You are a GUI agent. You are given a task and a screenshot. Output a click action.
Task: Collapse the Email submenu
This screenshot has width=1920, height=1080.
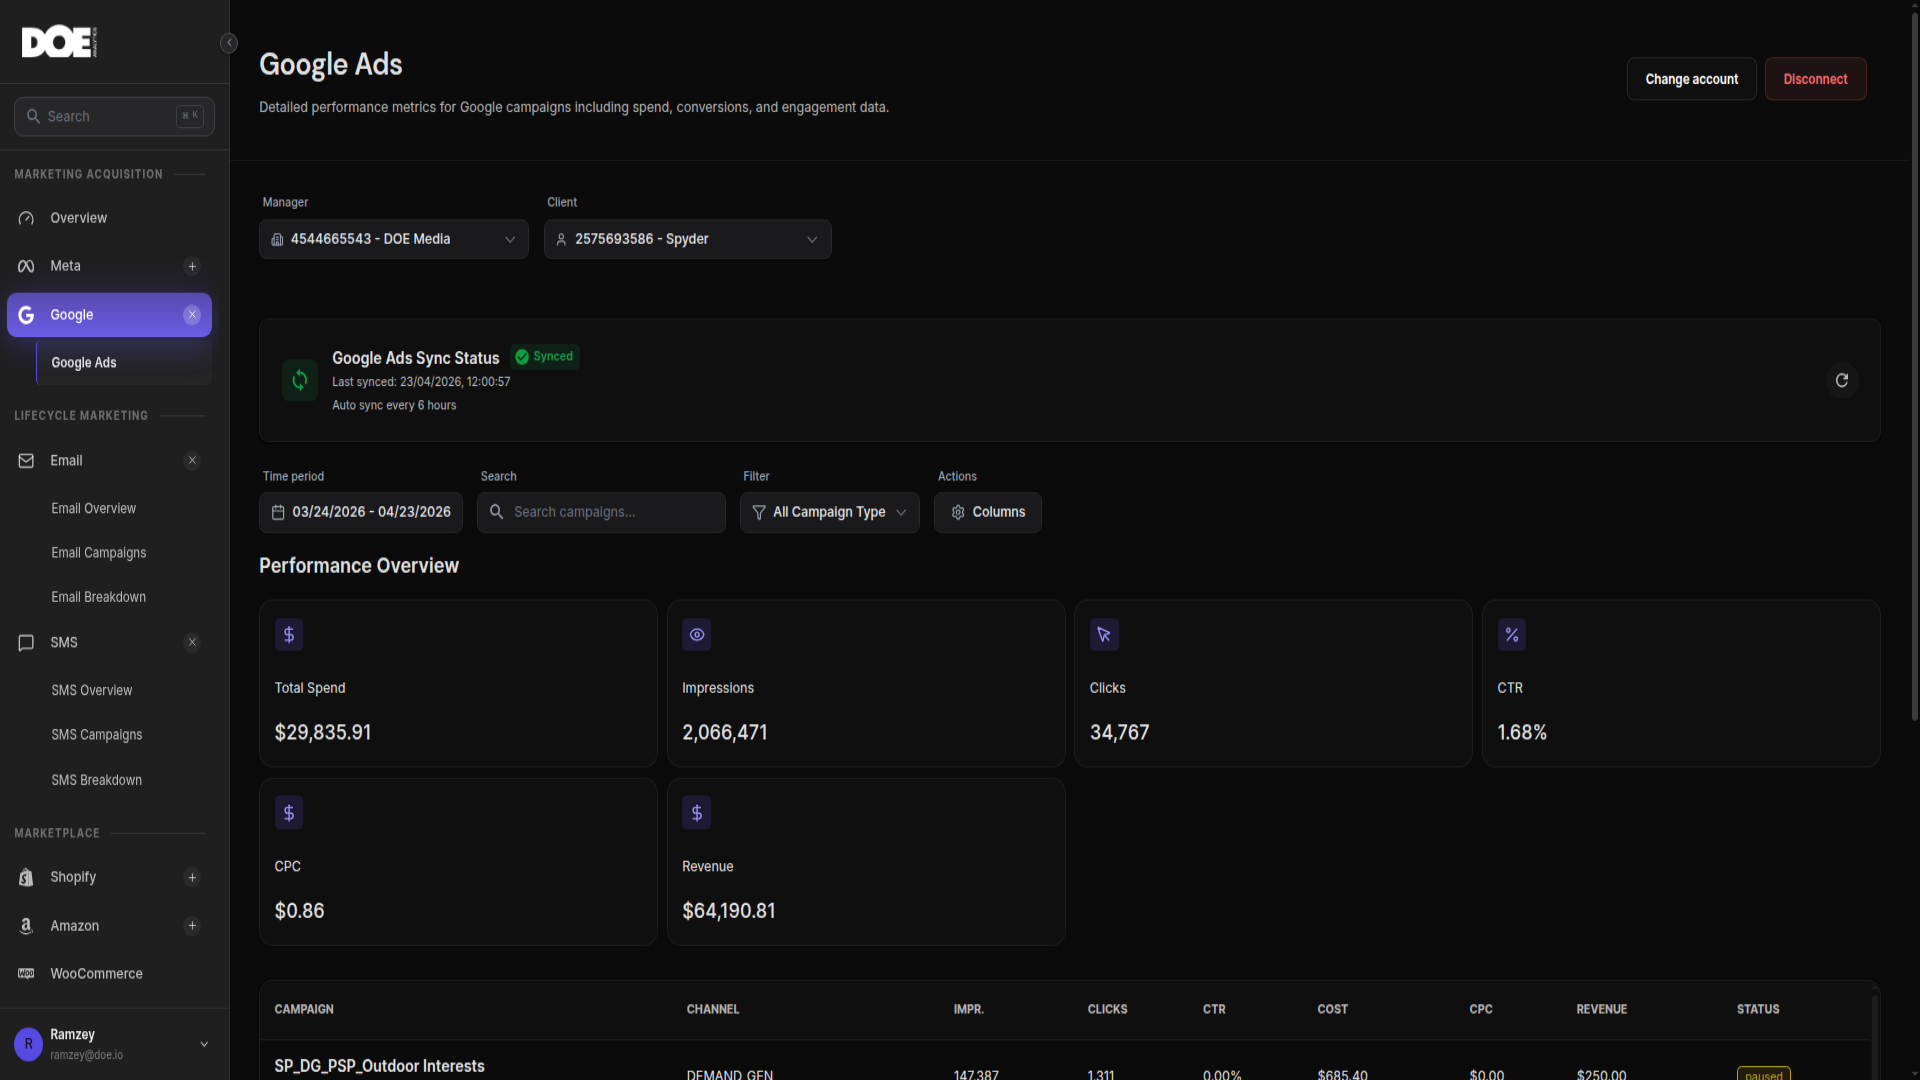click(x=192, y=461)
